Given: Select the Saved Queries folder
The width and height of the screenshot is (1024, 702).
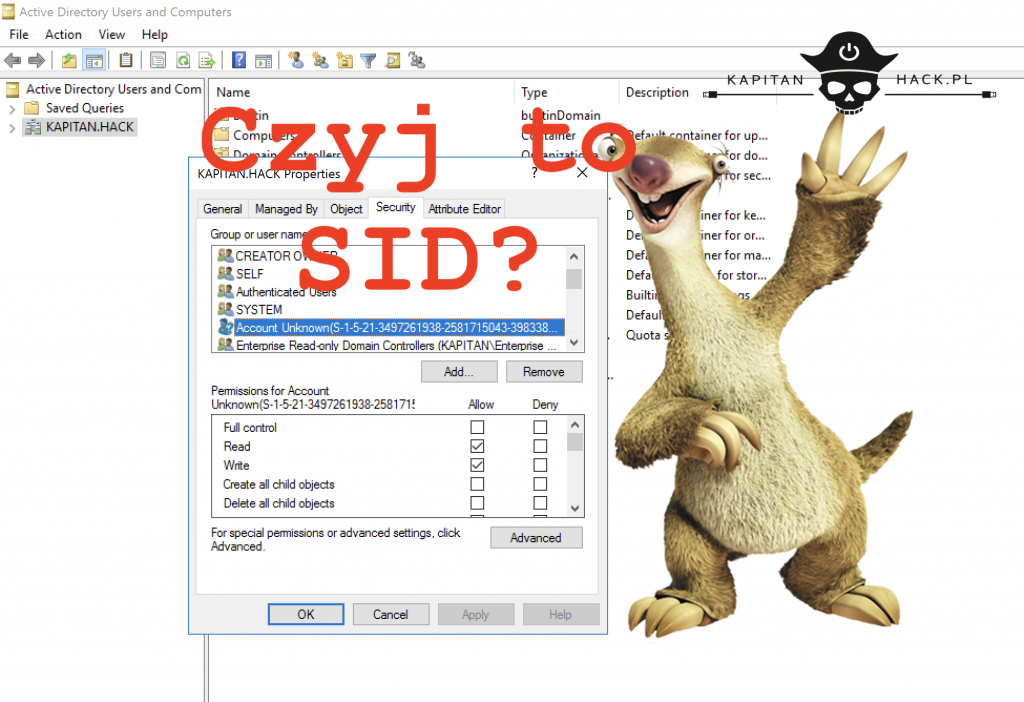Looking at the screenshot, I should tap(84, 108).
